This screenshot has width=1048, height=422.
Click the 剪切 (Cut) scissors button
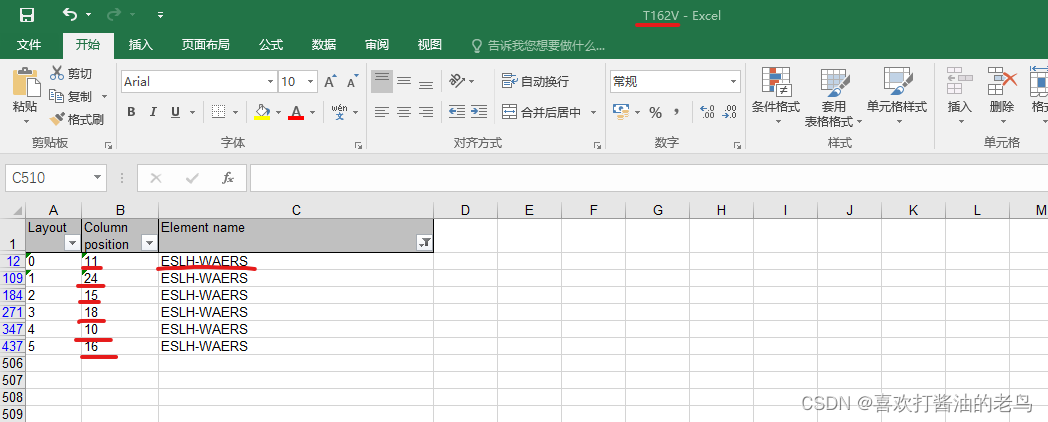coord(71,74)
